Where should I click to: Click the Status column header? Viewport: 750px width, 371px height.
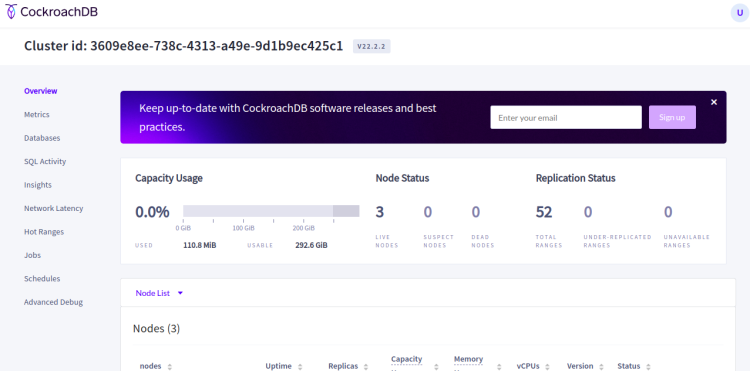tap(629, 366)
